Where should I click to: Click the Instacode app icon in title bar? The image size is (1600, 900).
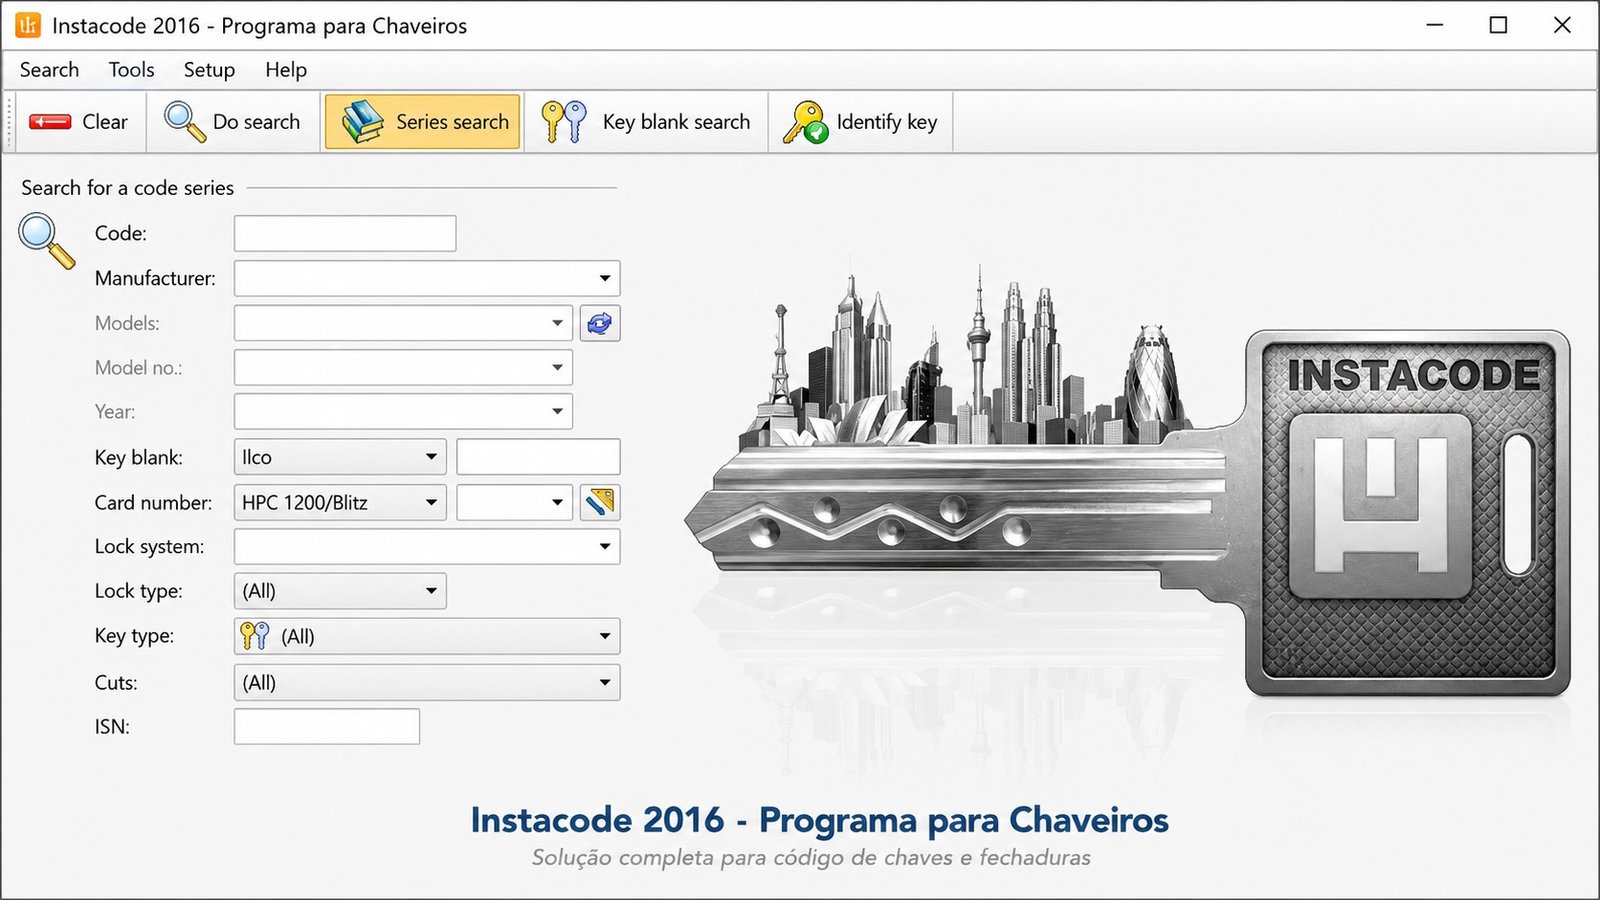[28, 25]
